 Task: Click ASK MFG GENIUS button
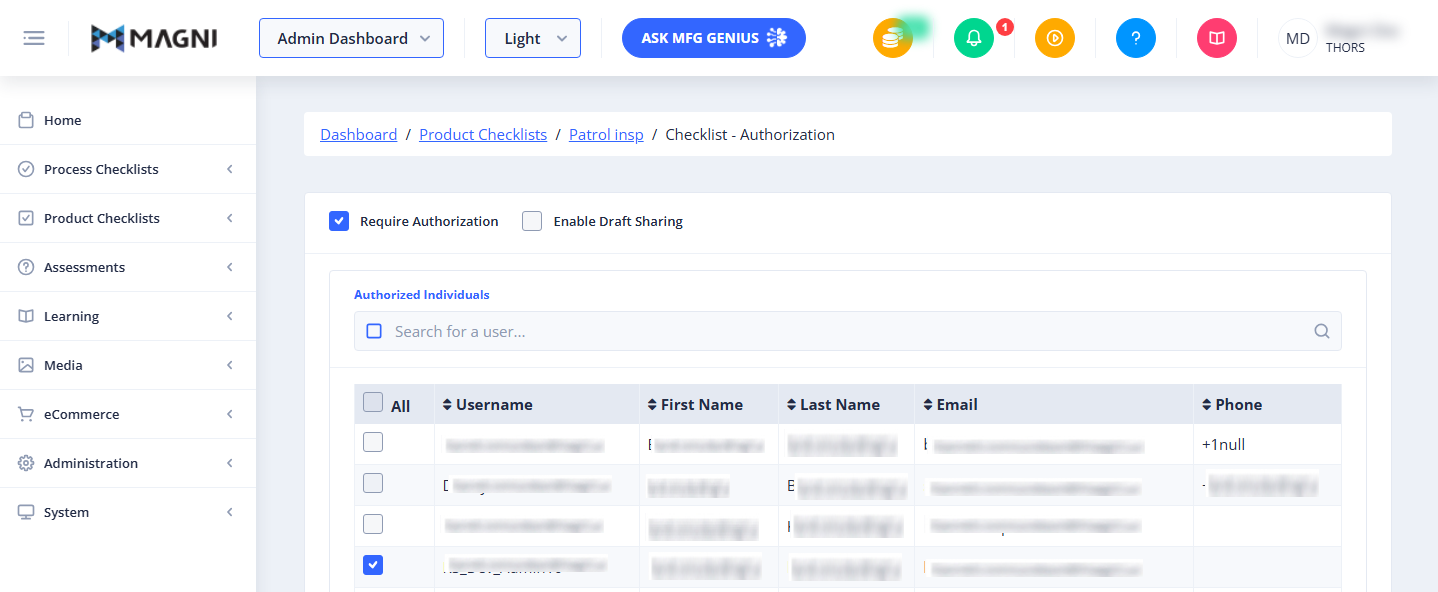point(714,38)
